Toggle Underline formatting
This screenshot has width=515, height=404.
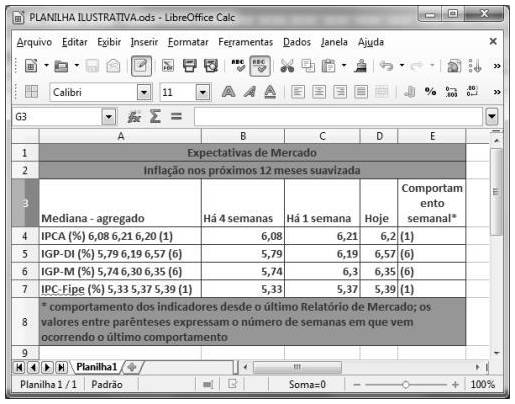point(270,92)
